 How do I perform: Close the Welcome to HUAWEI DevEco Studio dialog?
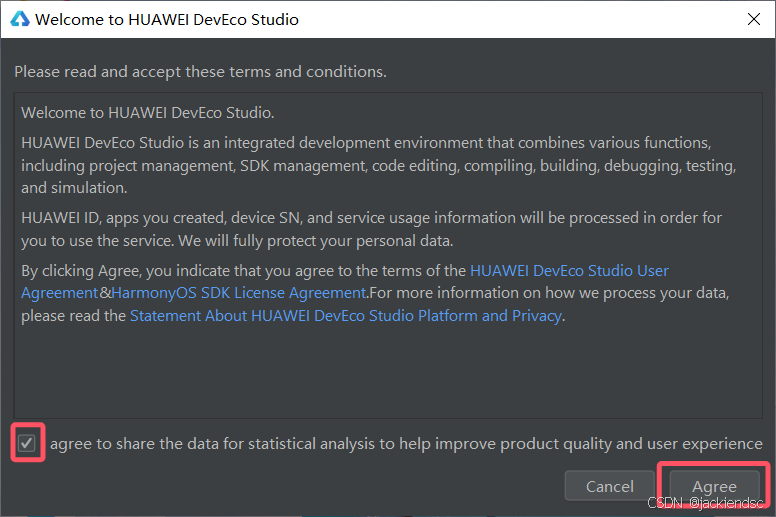[754, 19]
